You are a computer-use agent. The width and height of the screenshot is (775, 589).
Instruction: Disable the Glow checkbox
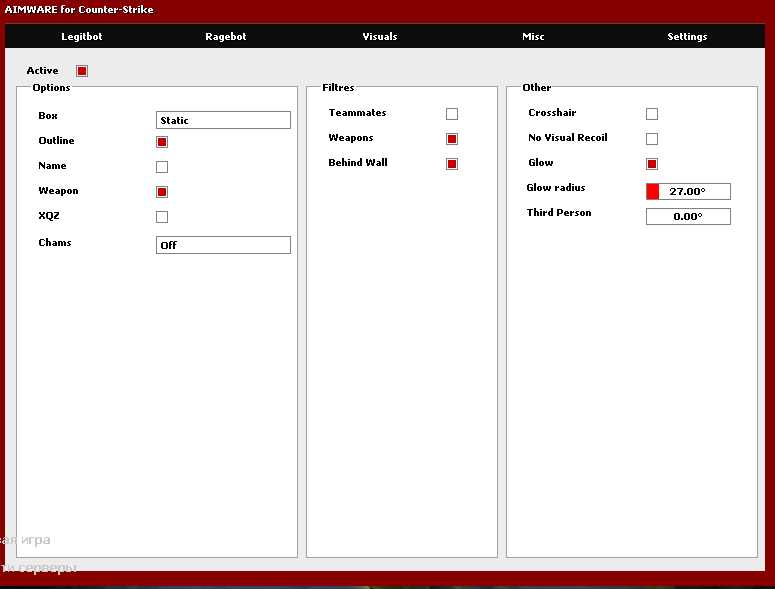click(x=652, y=164)
